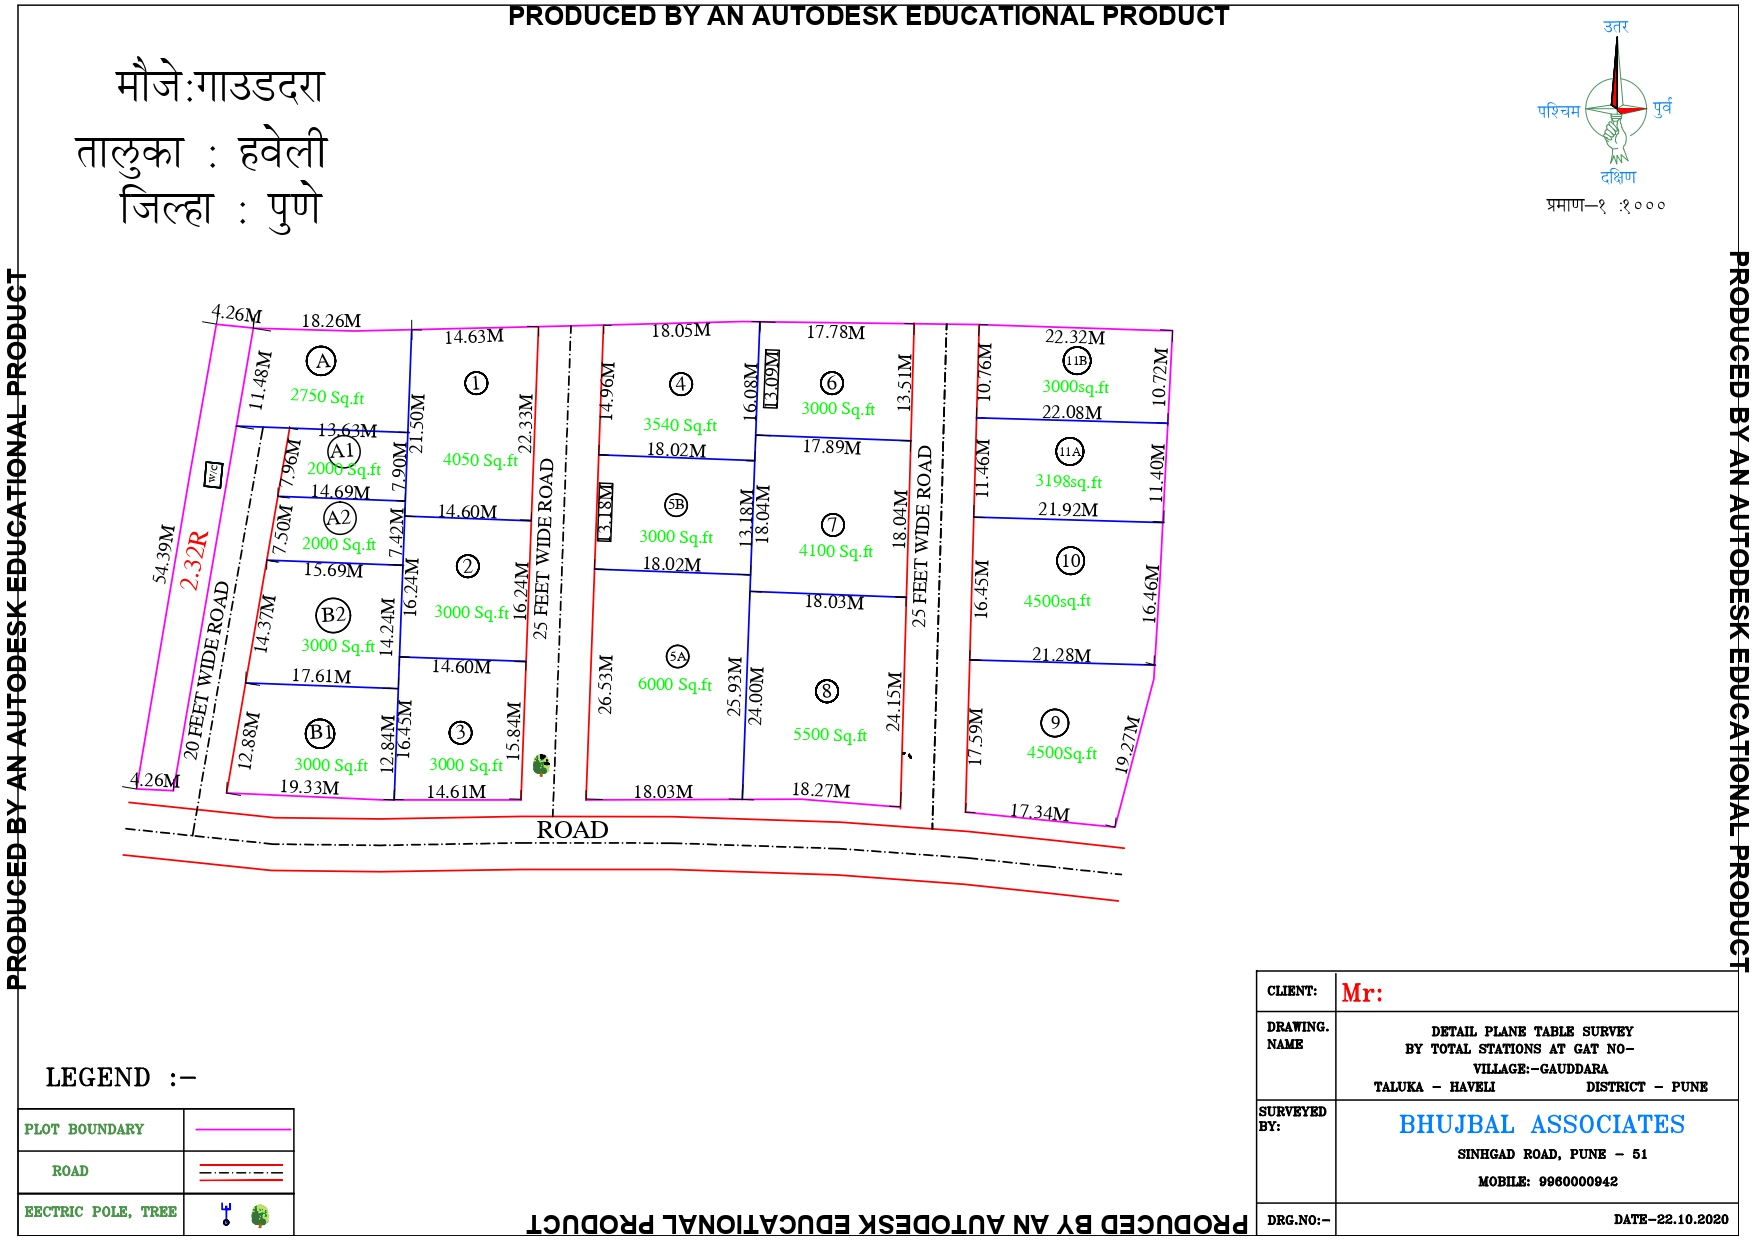Select the BHUJBAL ASSOCIATES title text
Image resolution: width=1755 pixels, height=1240 pixels.
pos(1541,1125)
